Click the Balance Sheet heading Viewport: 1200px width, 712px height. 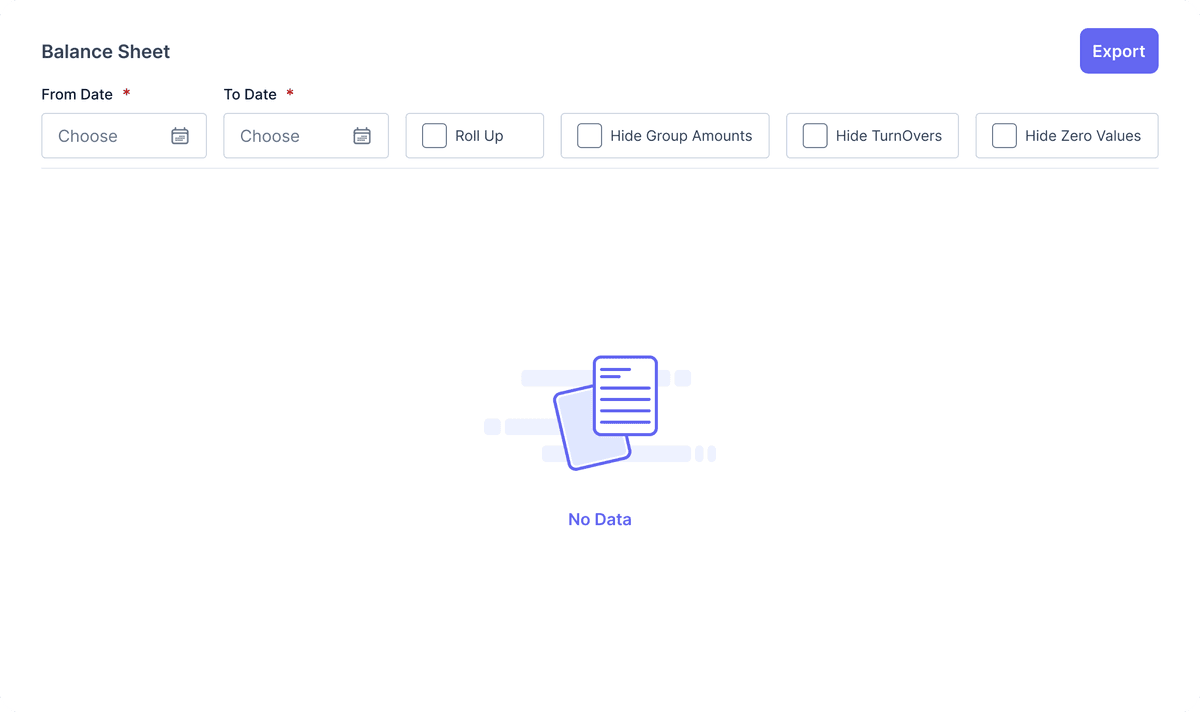point(106,52)
